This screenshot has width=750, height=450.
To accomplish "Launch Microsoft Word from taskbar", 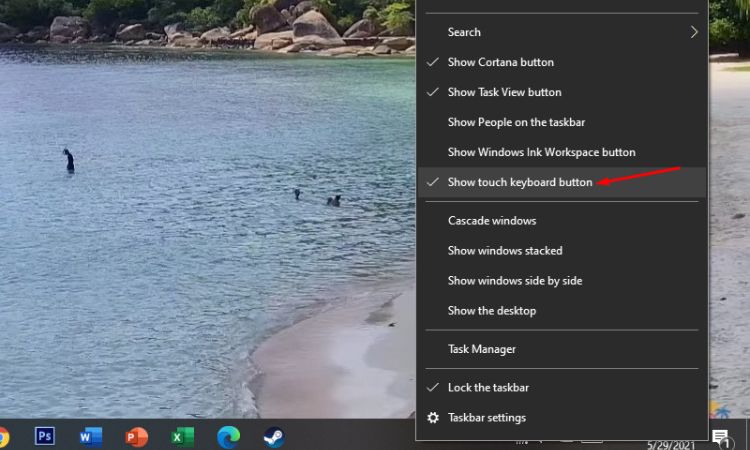I will click(x=90, y=436).
